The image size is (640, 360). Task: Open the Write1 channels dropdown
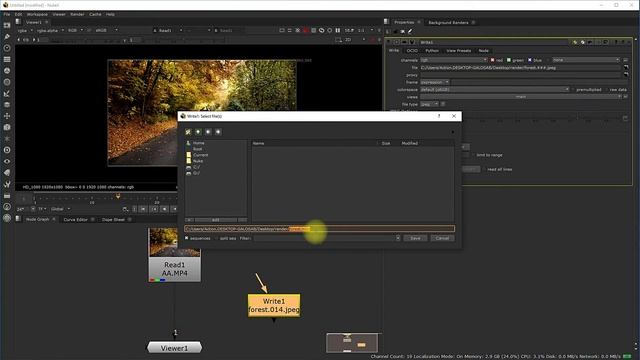click(453, 60)
